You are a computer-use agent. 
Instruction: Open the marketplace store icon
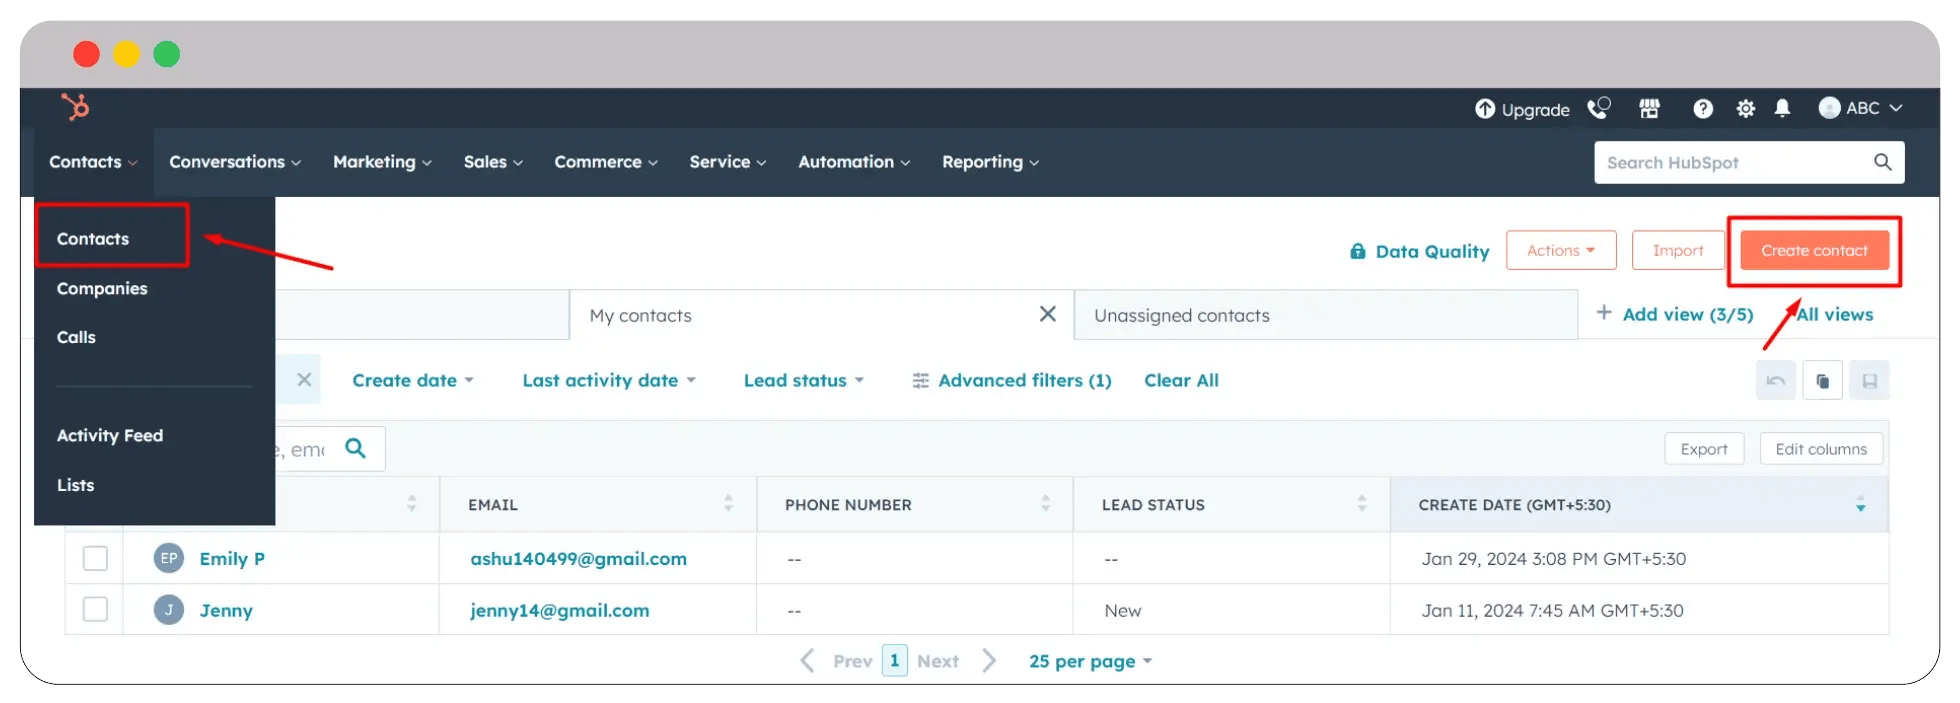[x=1650, y=108]
